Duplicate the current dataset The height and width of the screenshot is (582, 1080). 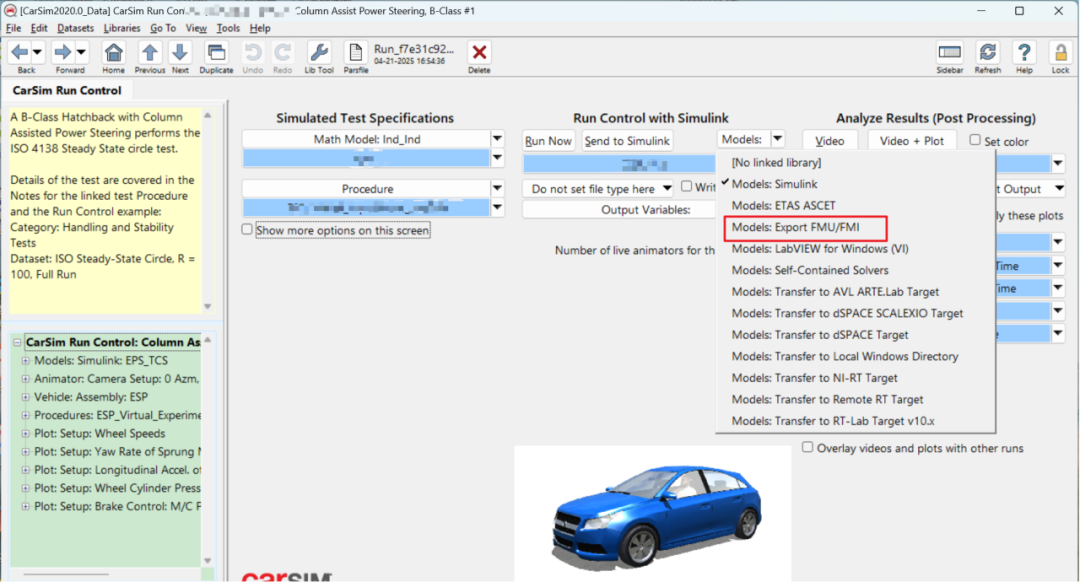click(x=216, y=52)
